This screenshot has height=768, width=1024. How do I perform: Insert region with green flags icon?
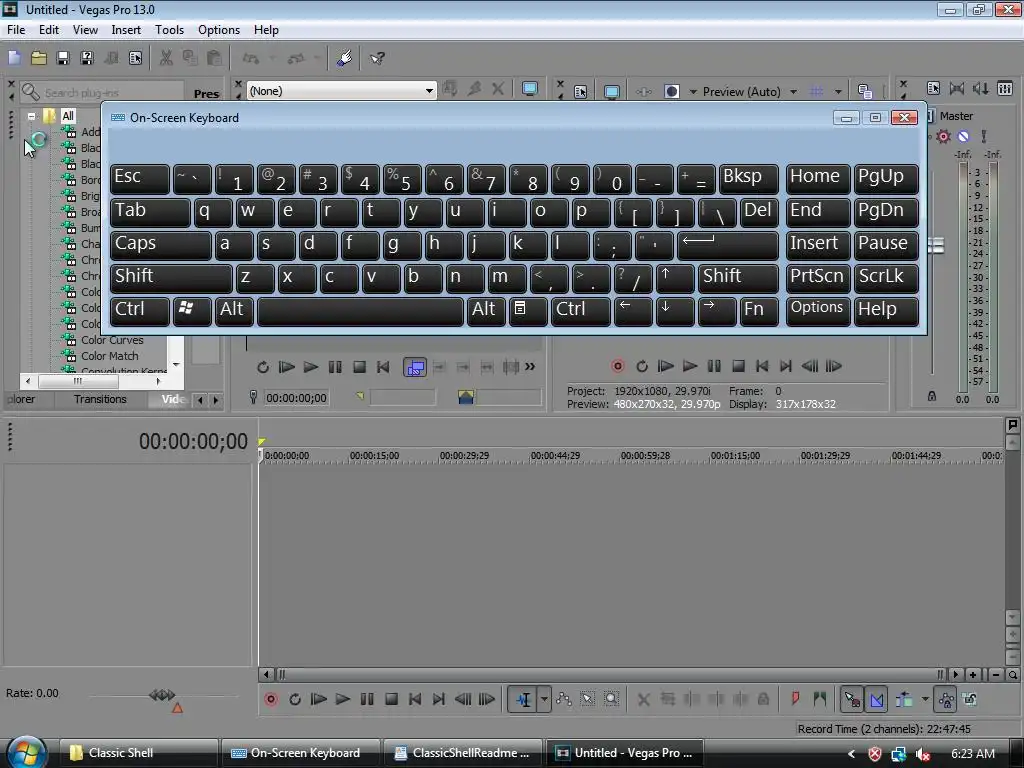(820, 699)
